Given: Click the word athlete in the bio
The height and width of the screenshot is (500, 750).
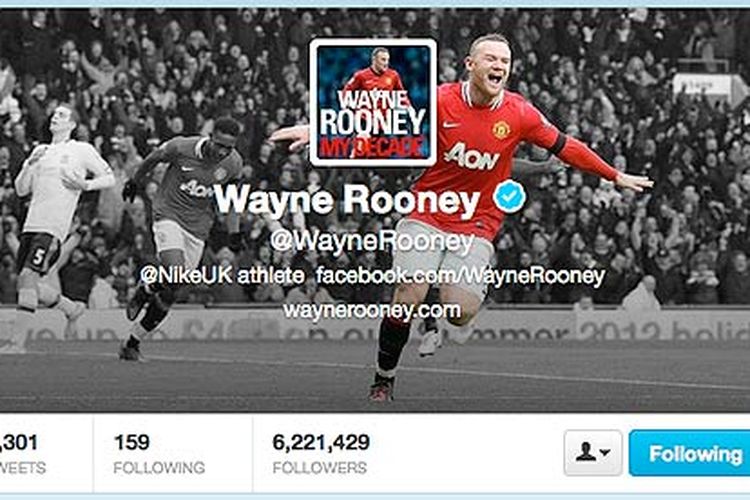Looking at the screenshot, I should [x=271, y=276].
